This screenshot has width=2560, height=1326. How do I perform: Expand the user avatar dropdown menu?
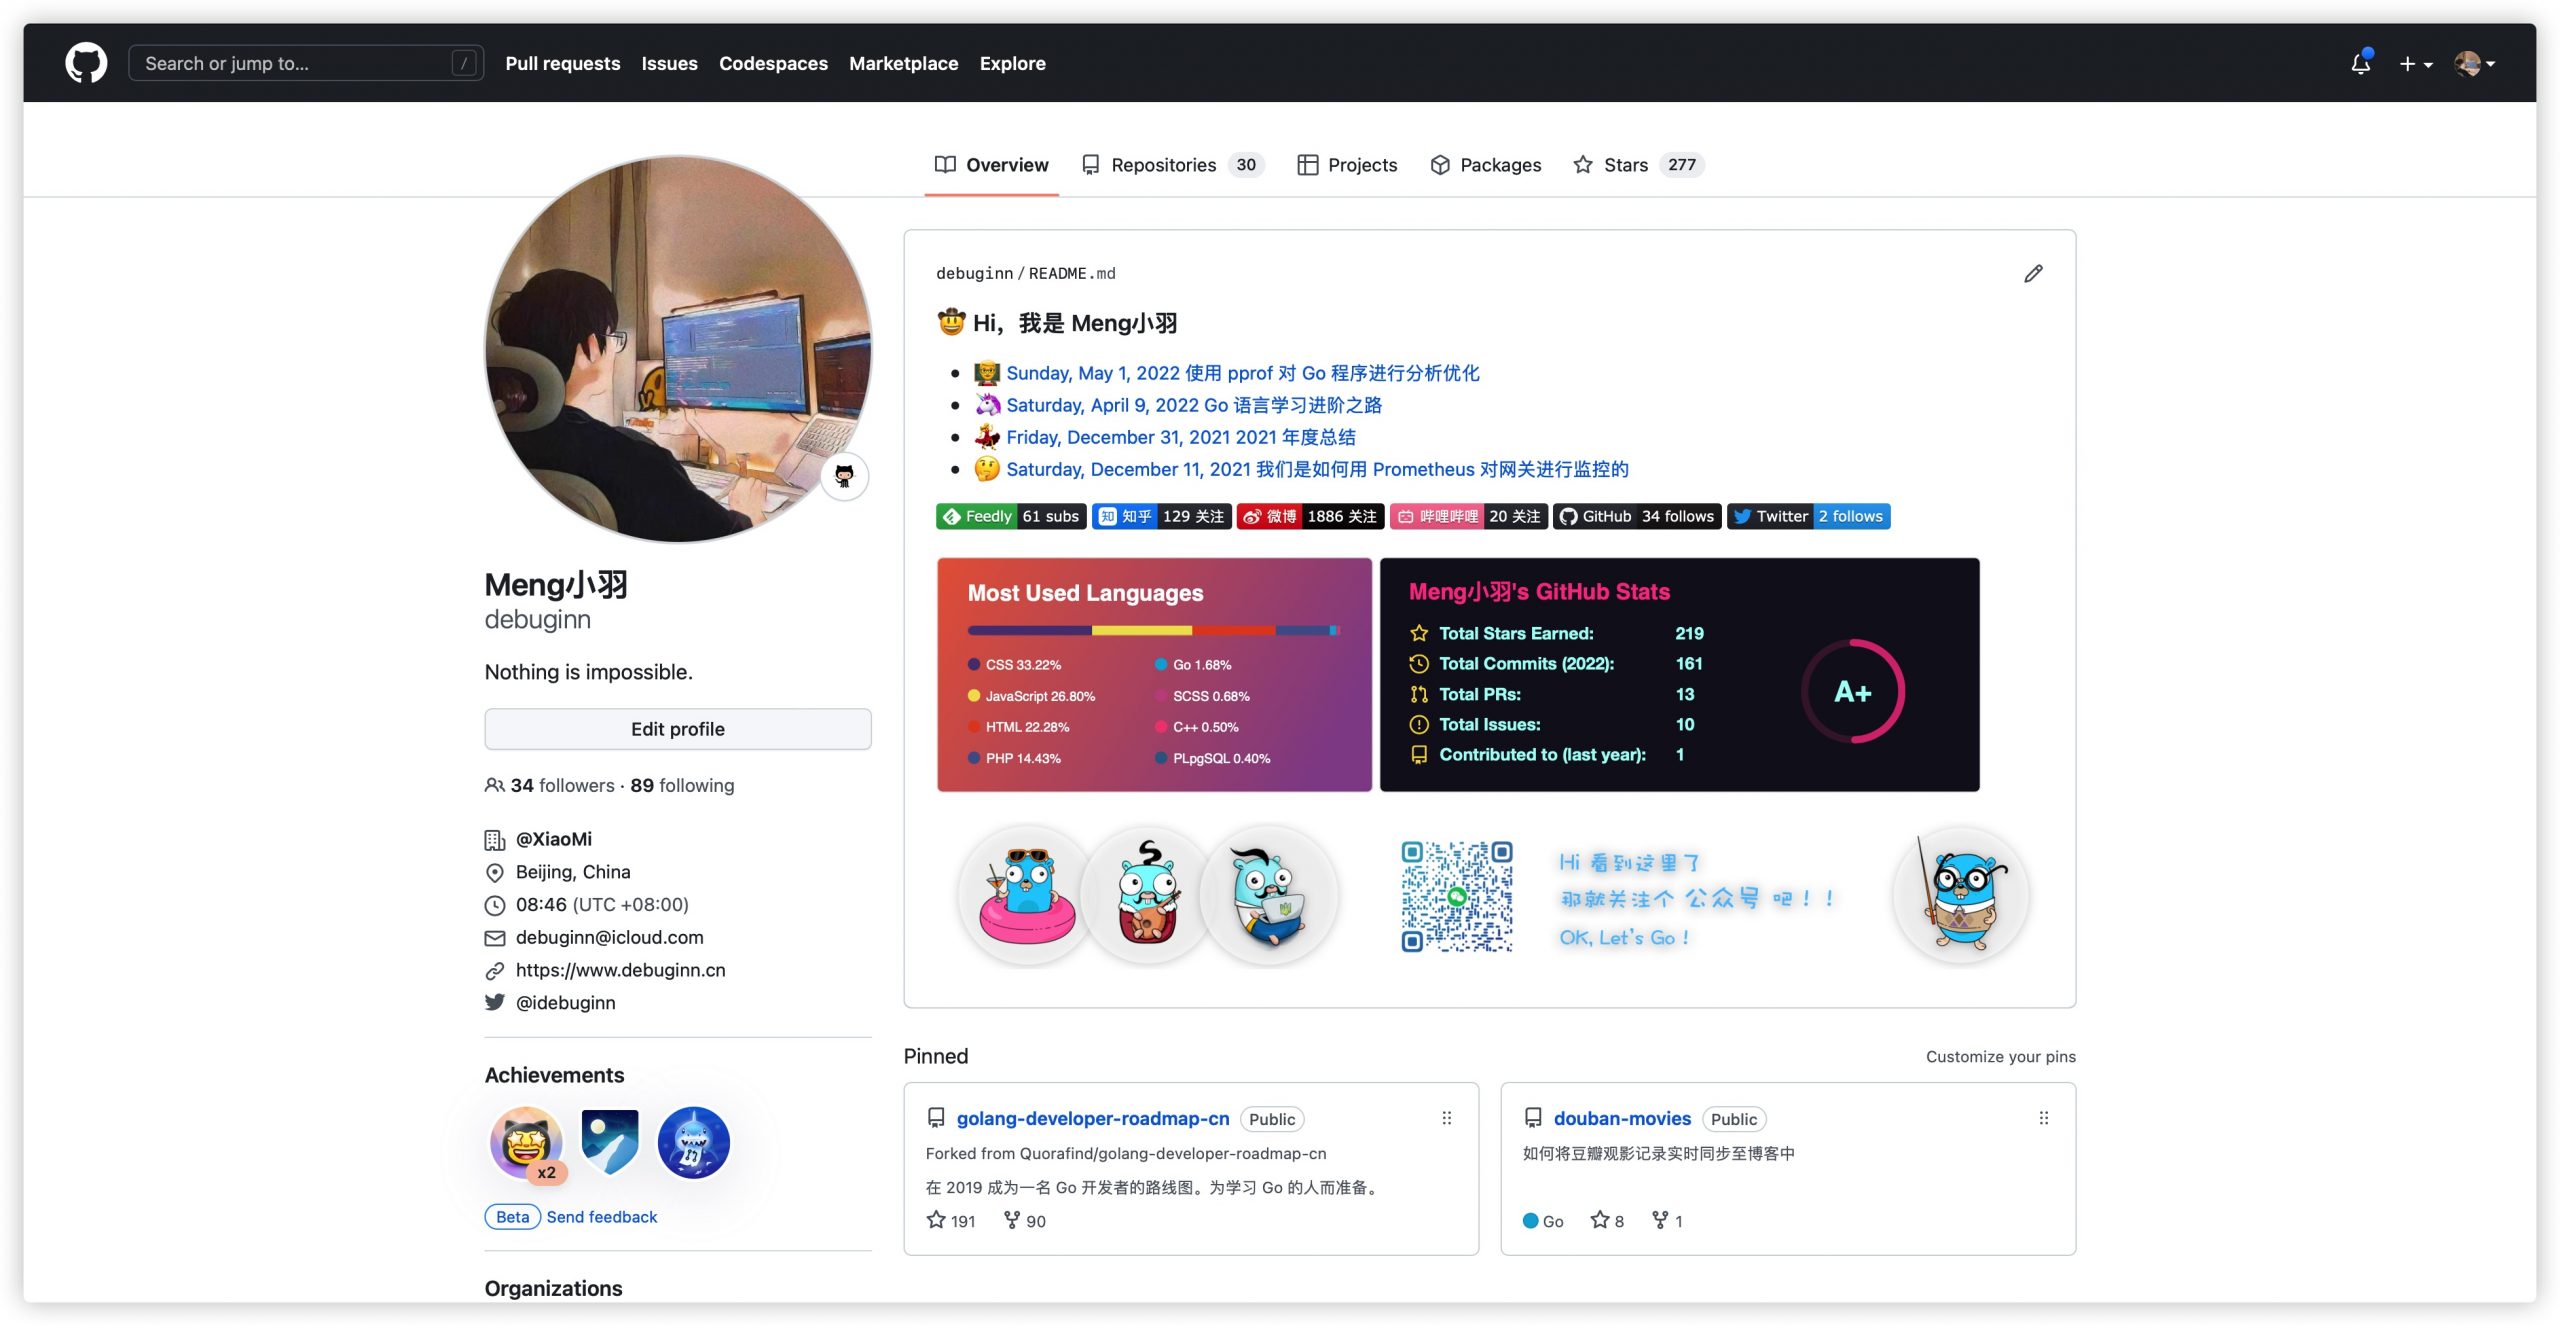point(2474,63)
